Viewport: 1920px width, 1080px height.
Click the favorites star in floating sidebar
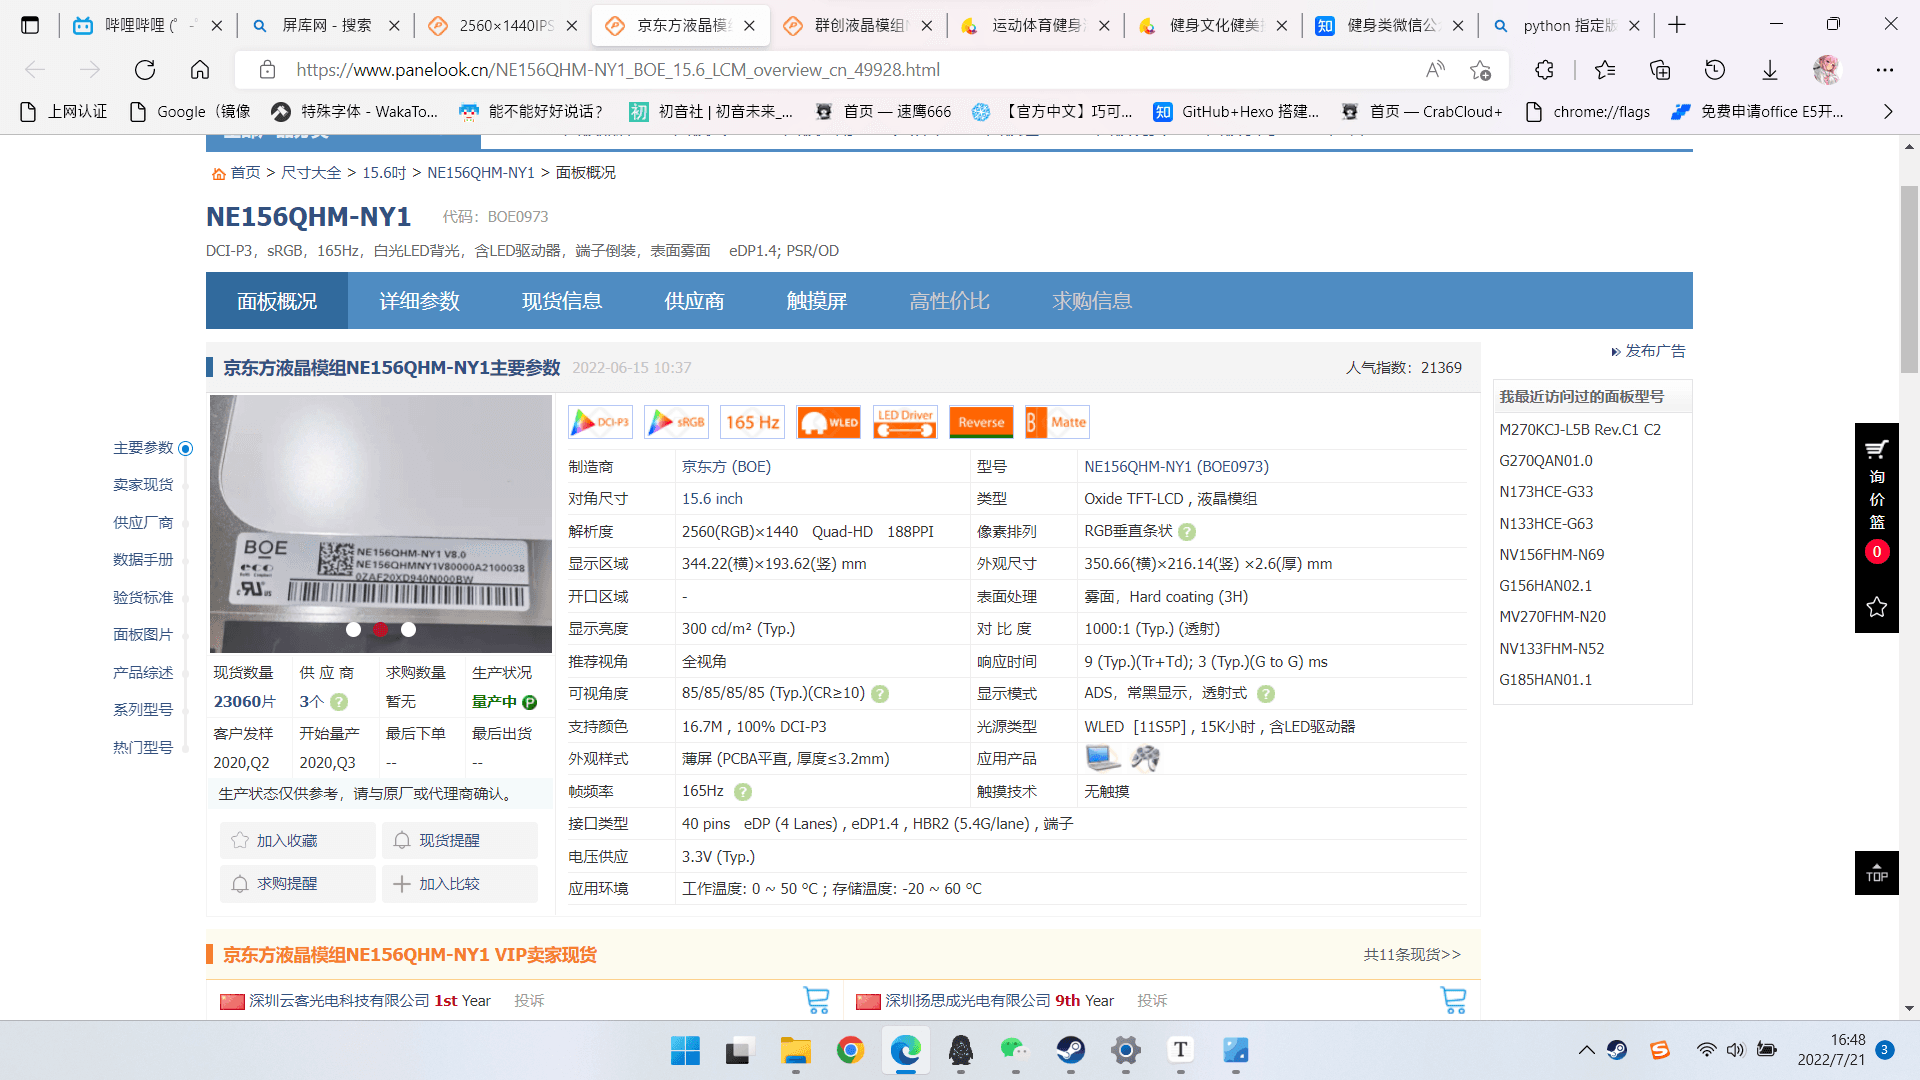[1876, 607]
